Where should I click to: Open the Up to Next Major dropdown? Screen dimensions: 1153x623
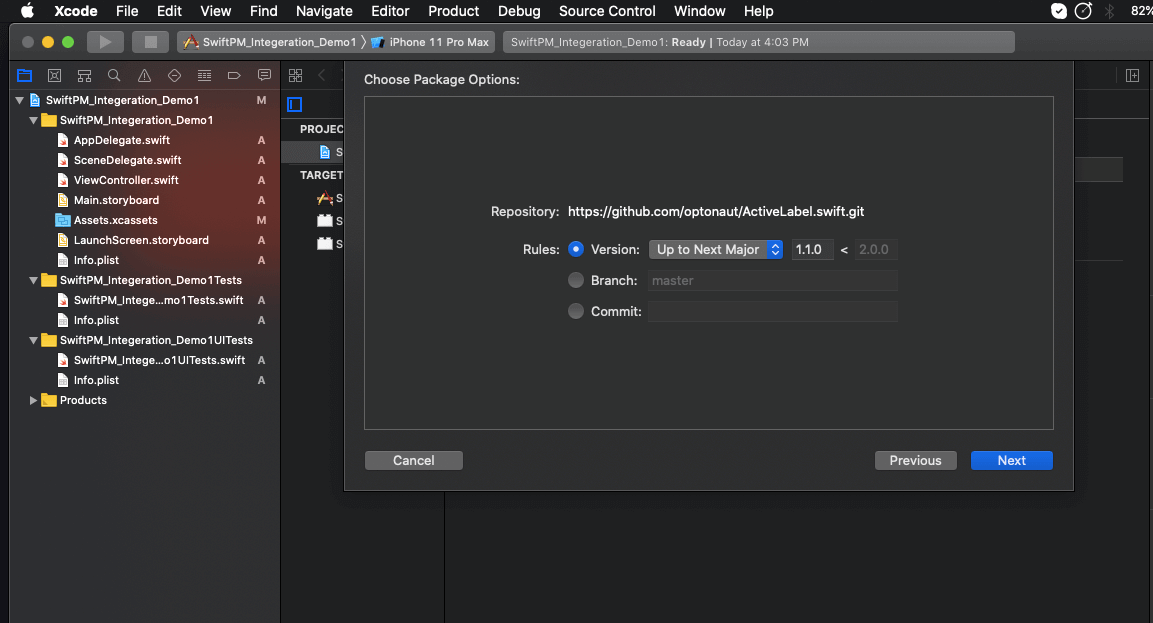tap(715, 249)
